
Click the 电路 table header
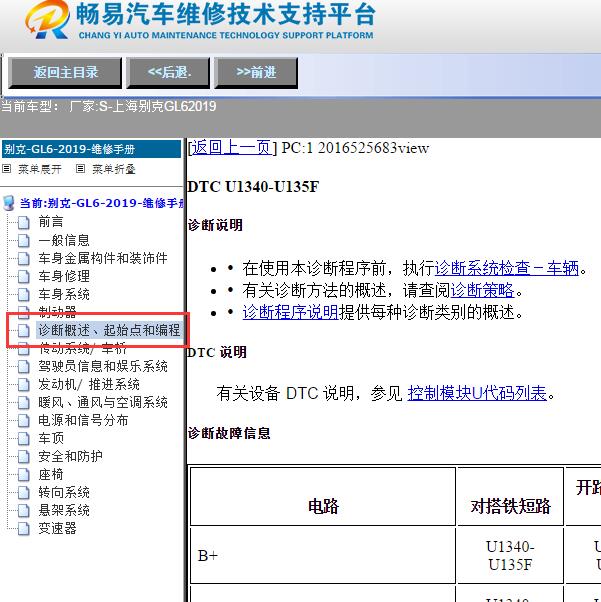[x=323, y=497]
